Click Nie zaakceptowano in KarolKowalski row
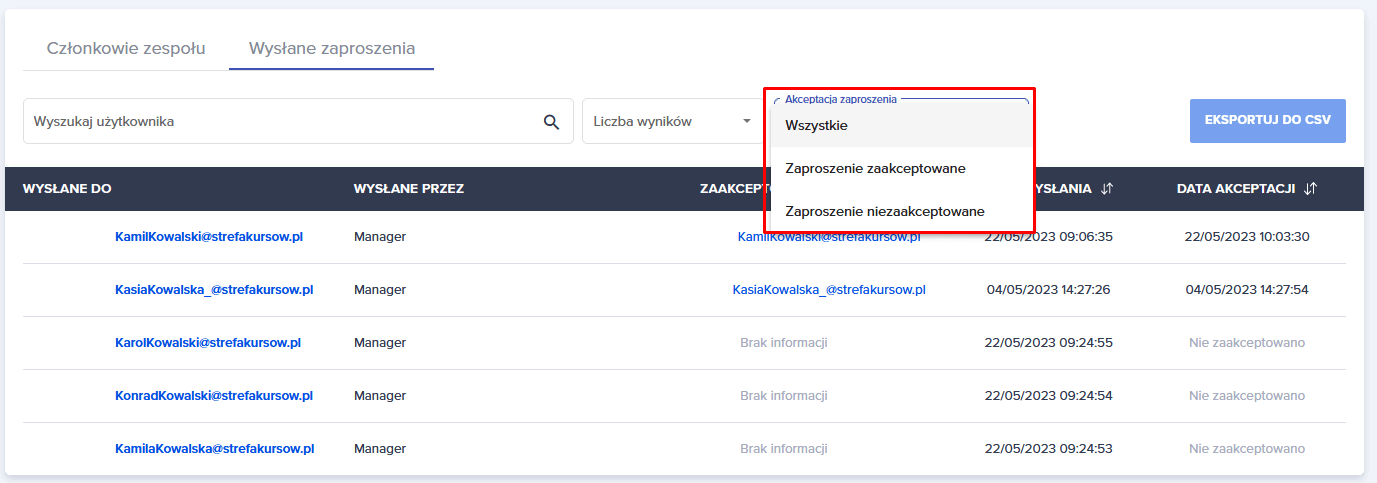1377x483 pixels. [x=1246, y=343]
